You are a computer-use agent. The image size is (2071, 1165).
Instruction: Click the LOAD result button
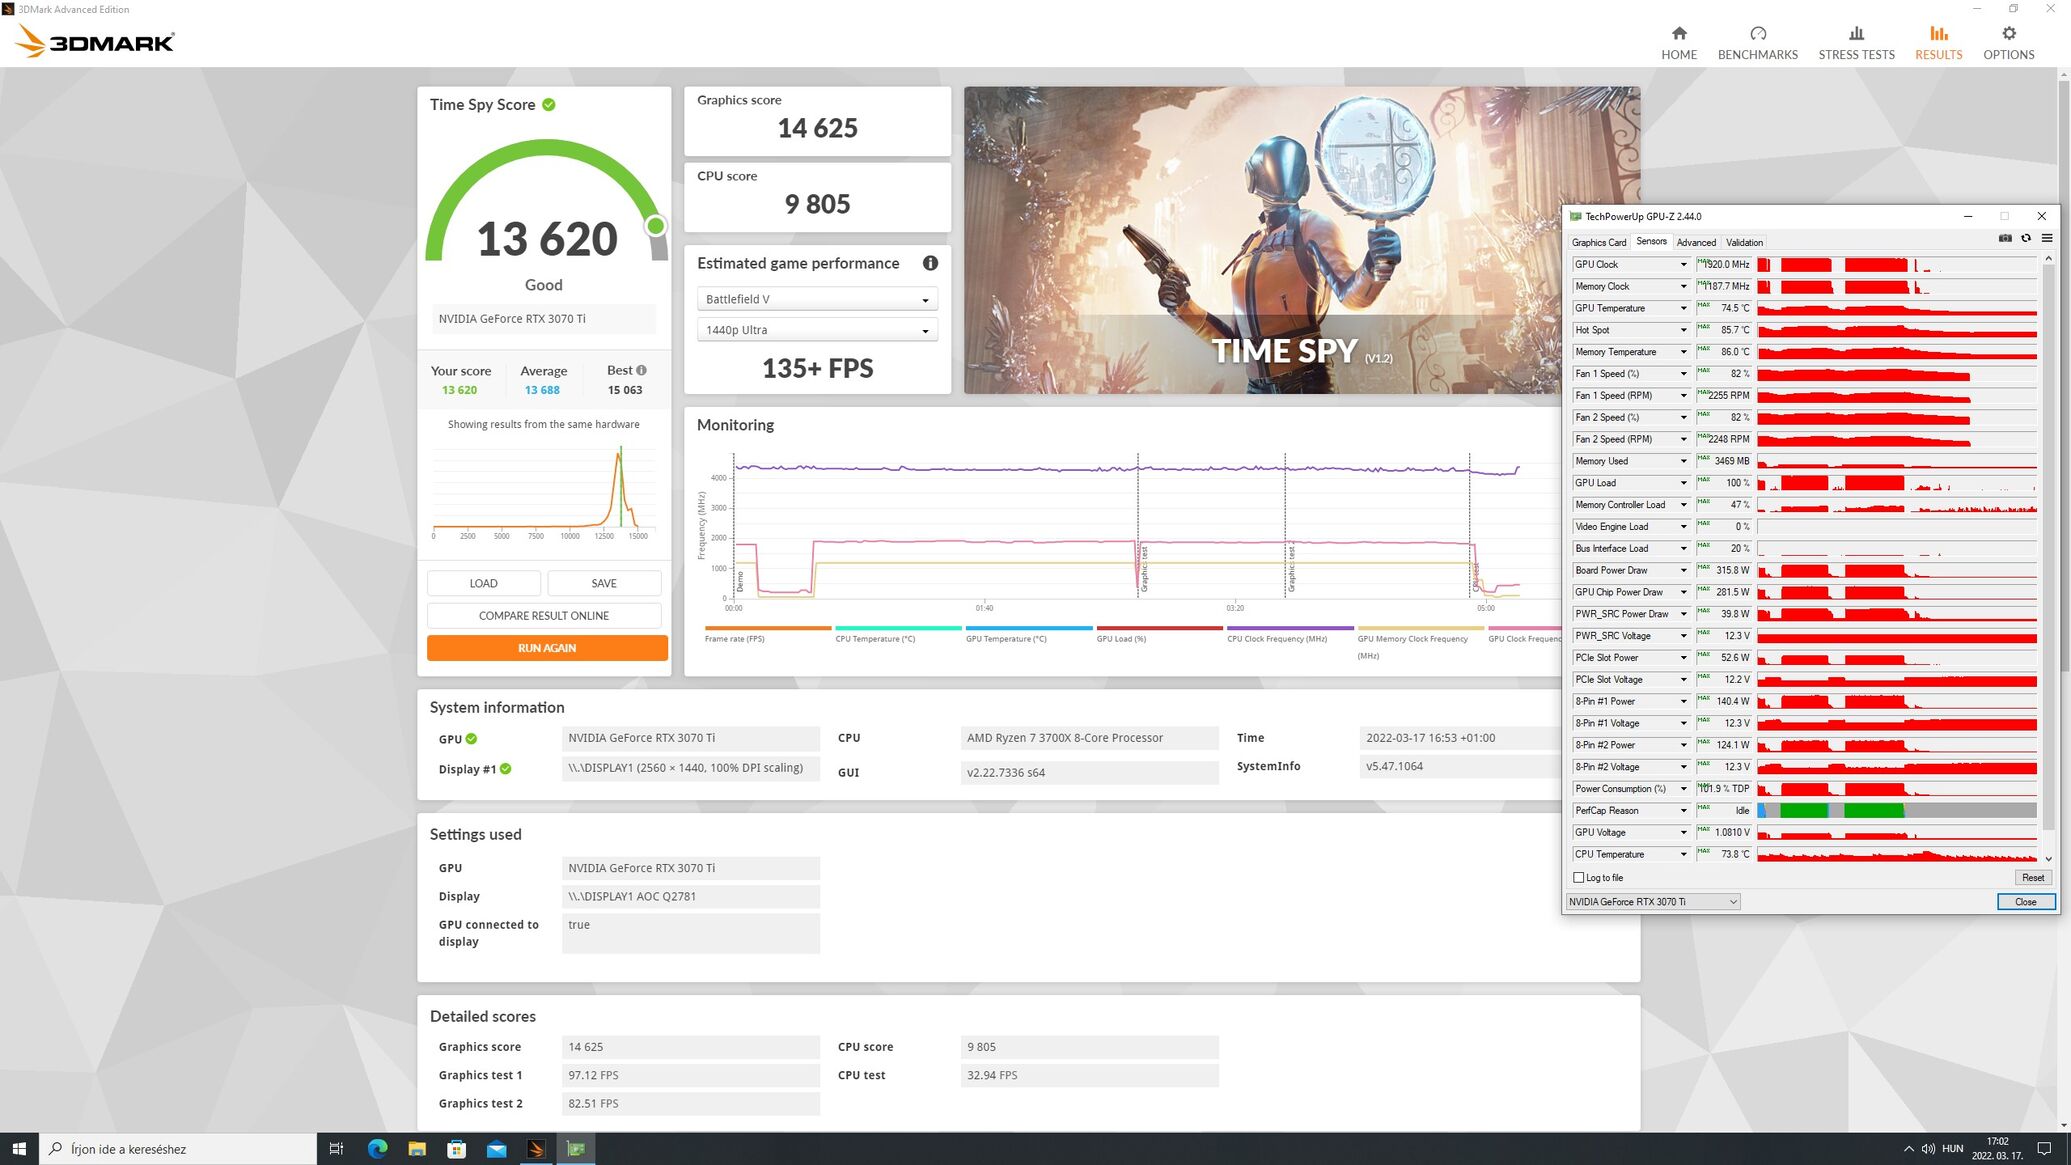[483, 583]
